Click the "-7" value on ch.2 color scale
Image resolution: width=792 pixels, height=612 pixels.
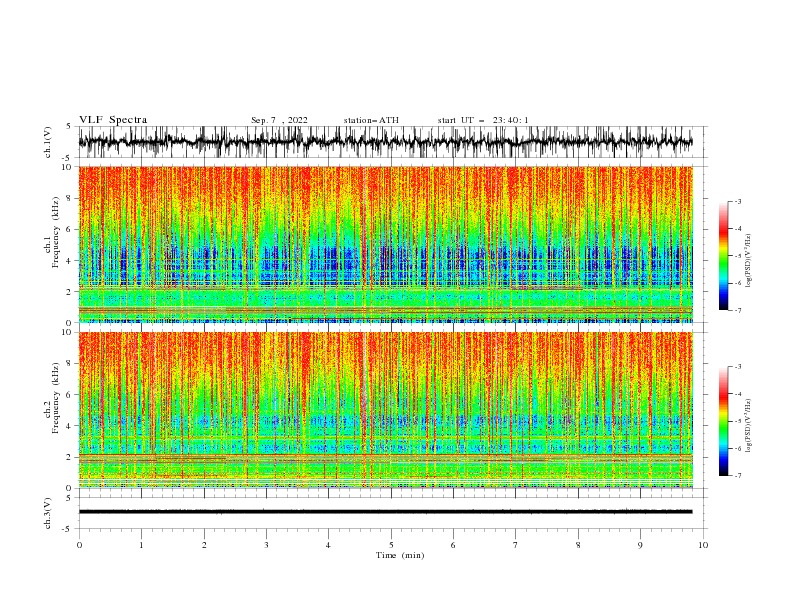[738, 475]
